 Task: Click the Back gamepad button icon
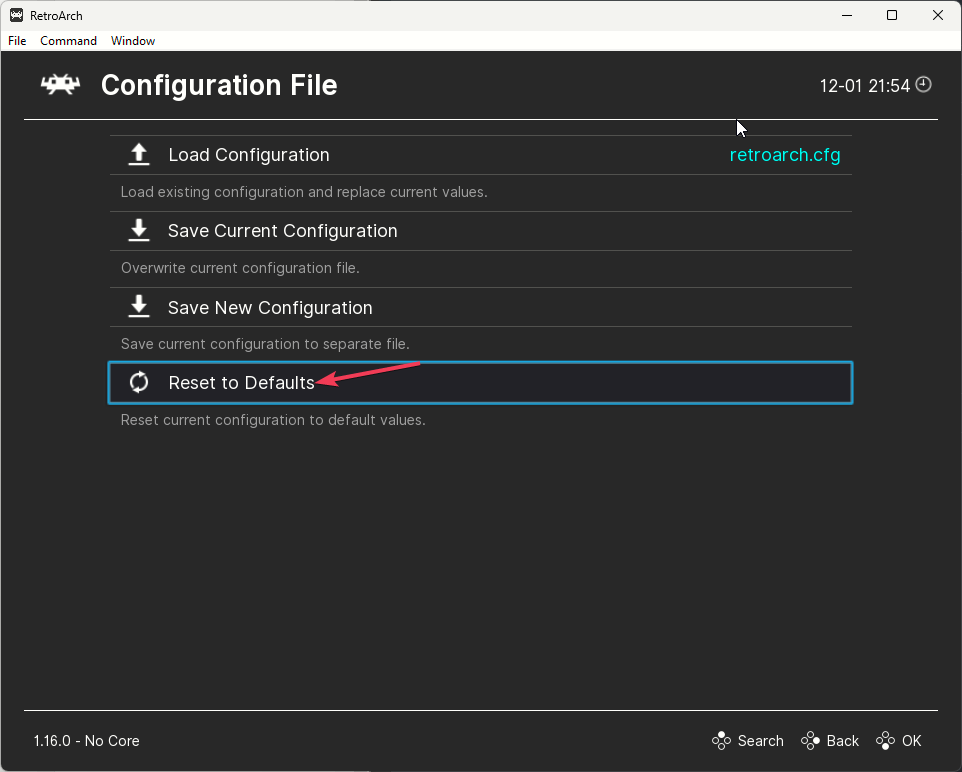coord(811,741)
